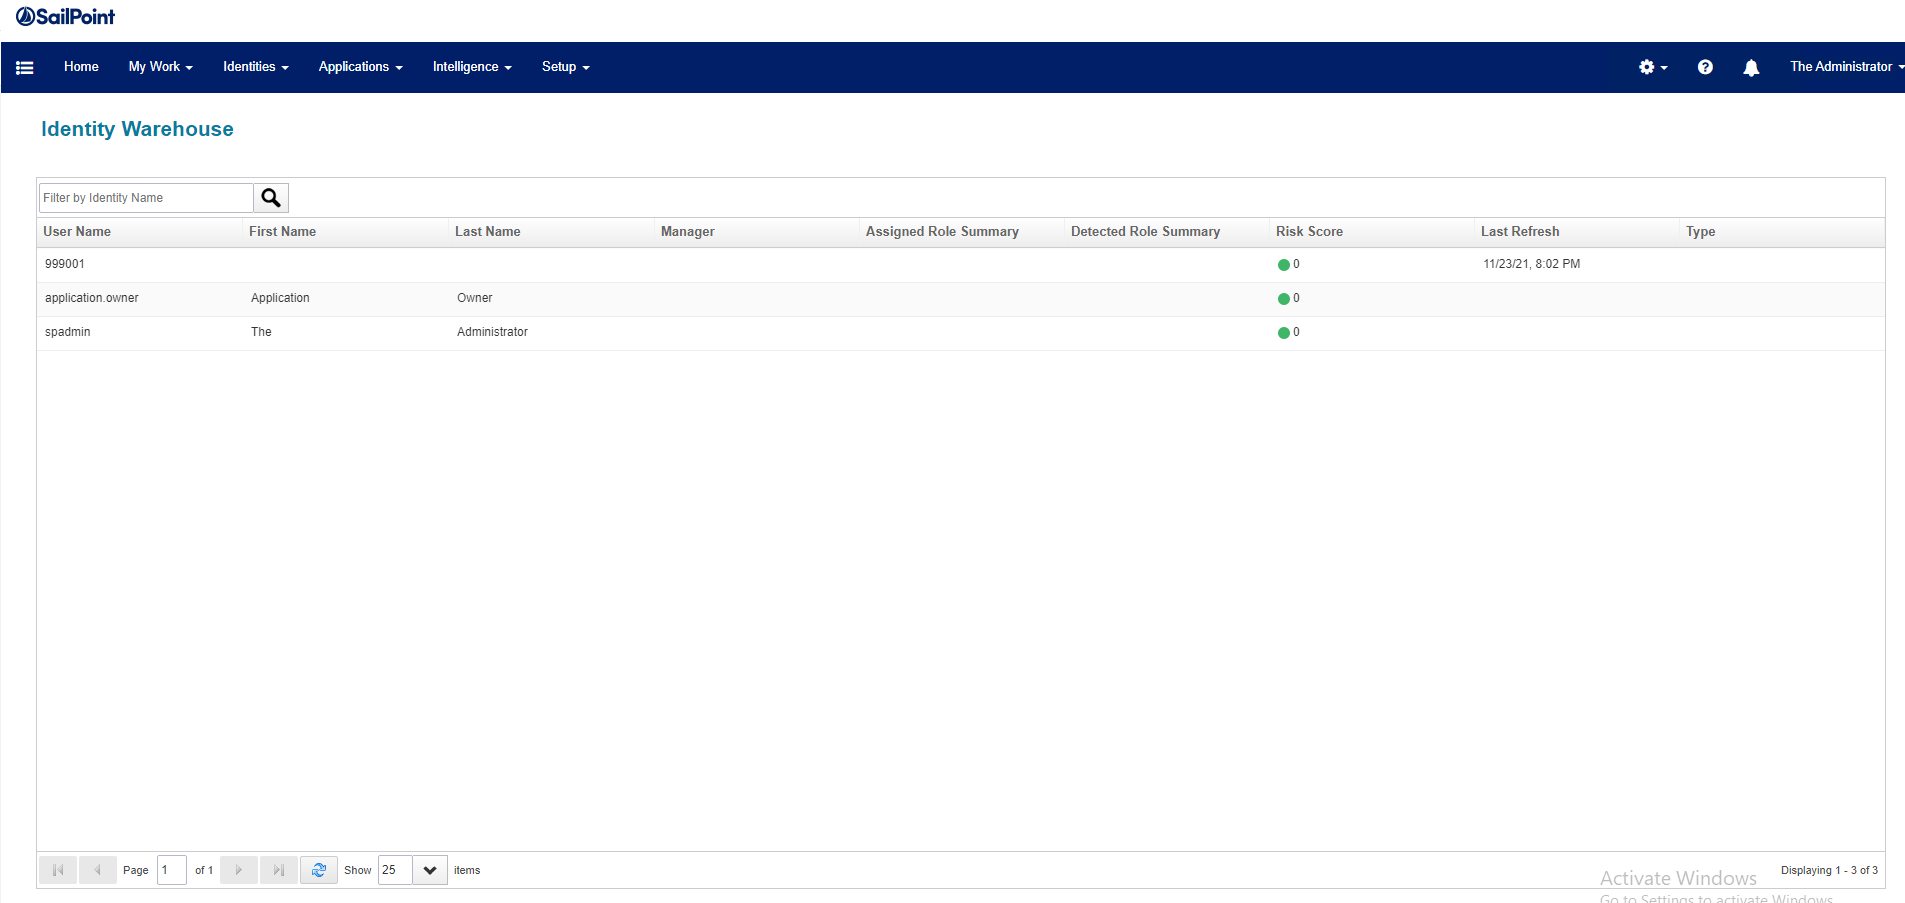Screen dimensions: 1905x903
Task: Open the items-per-page dropdown arrow
Action: coord(430,870)
